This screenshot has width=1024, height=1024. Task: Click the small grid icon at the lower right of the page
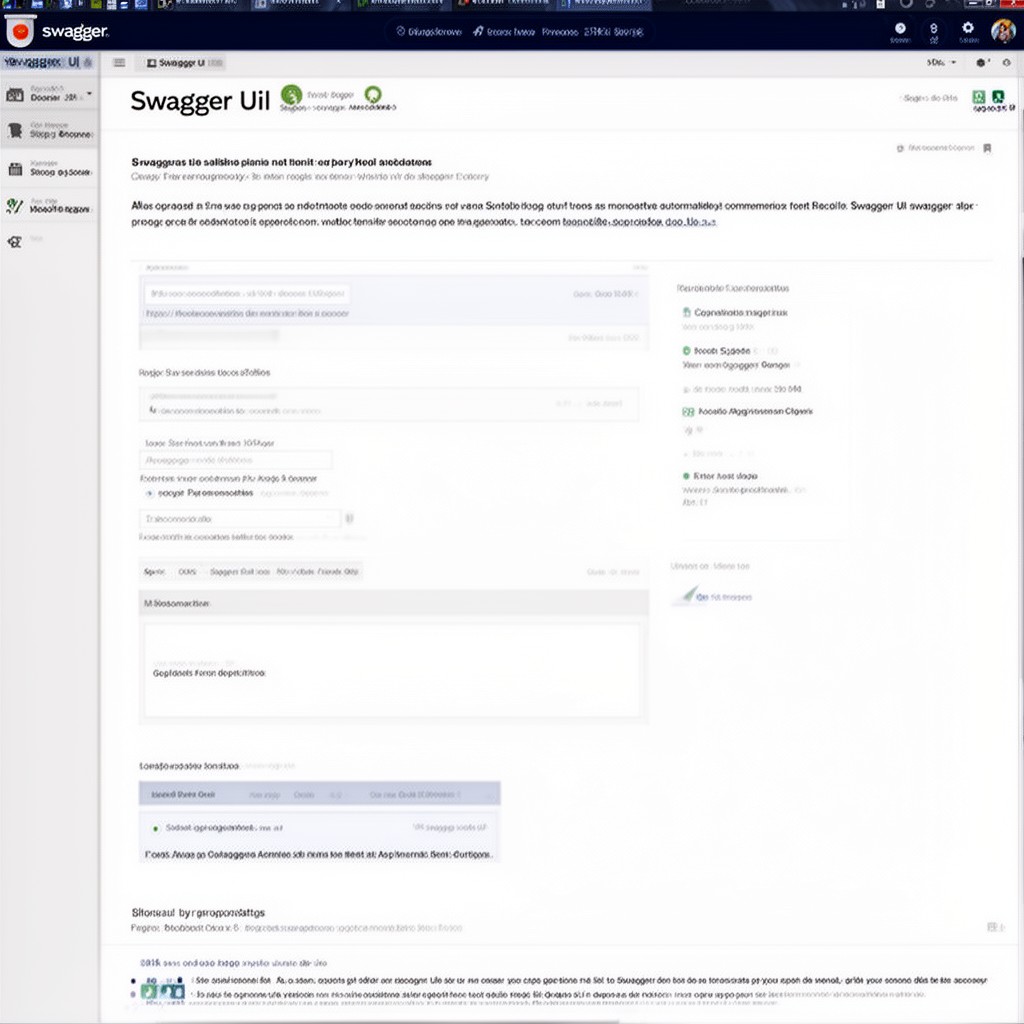tap(993, 927)
